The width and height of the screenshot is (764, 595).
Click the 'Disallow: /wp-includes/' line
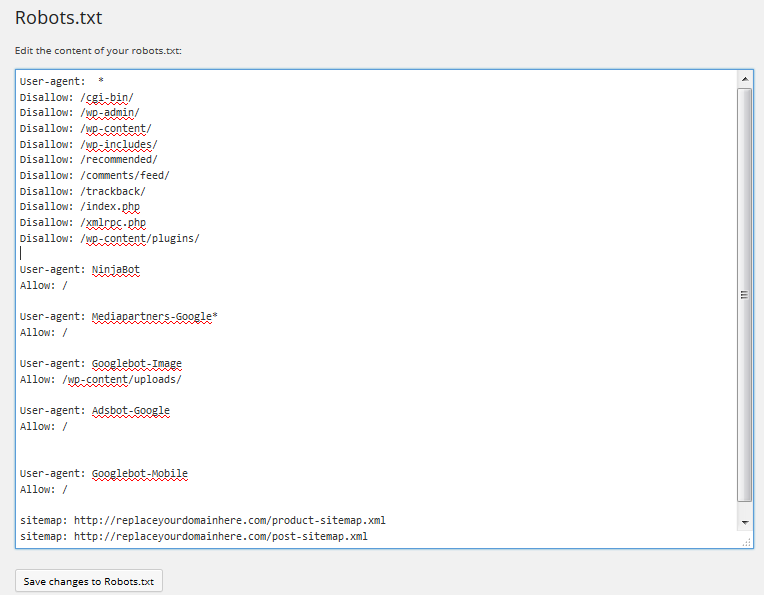(x=89, y=145)
